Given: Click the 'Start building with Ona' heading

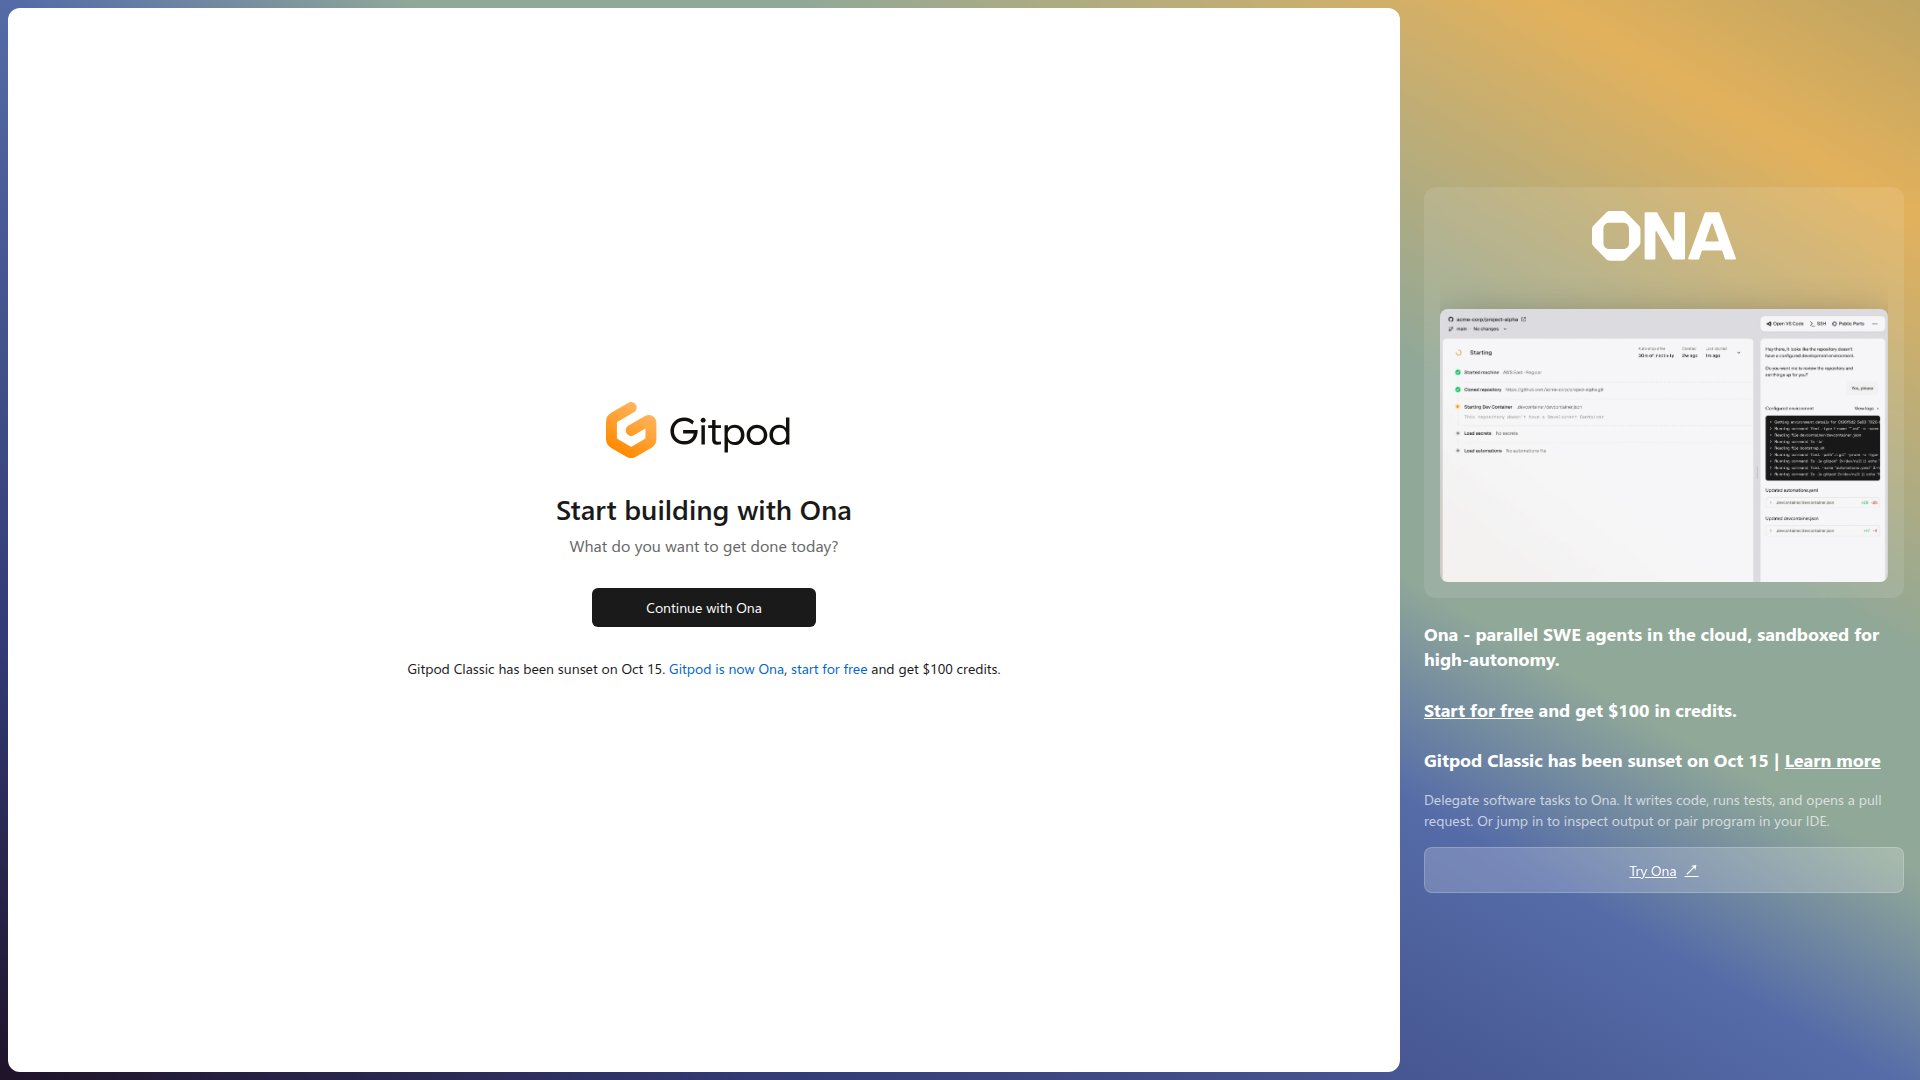Looking at the screenshot, I should [703, 510].
